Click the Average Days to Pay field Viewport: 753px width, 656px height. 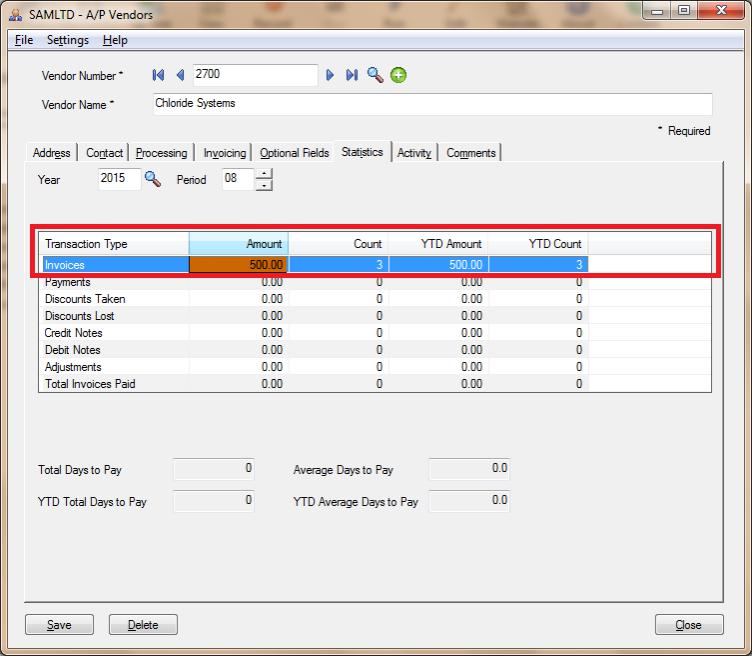click(x=469, y=469)
